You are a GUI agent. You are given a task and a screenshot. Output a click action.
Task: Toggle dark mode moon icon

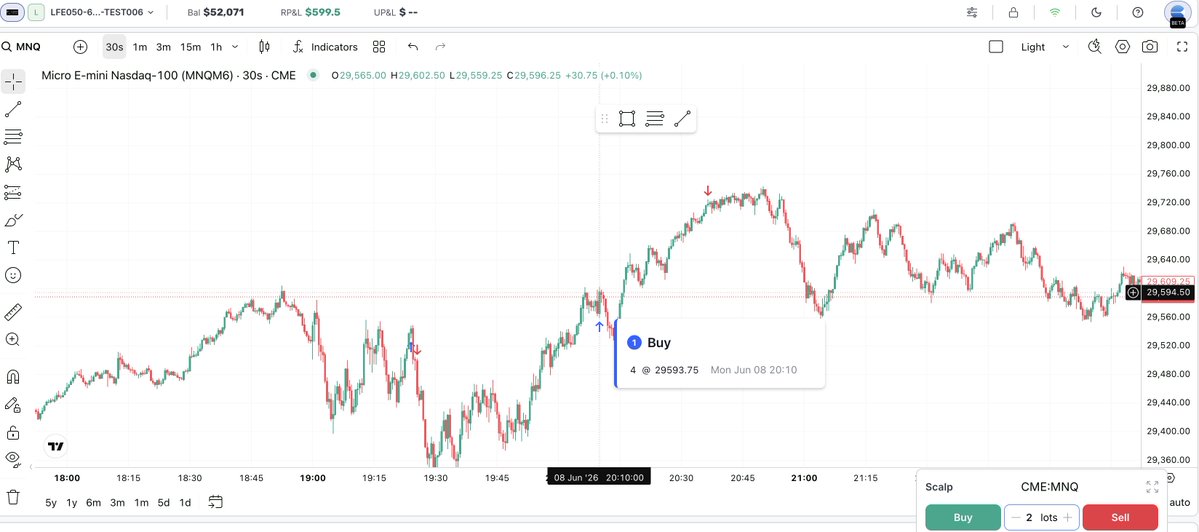(1097, 12)
